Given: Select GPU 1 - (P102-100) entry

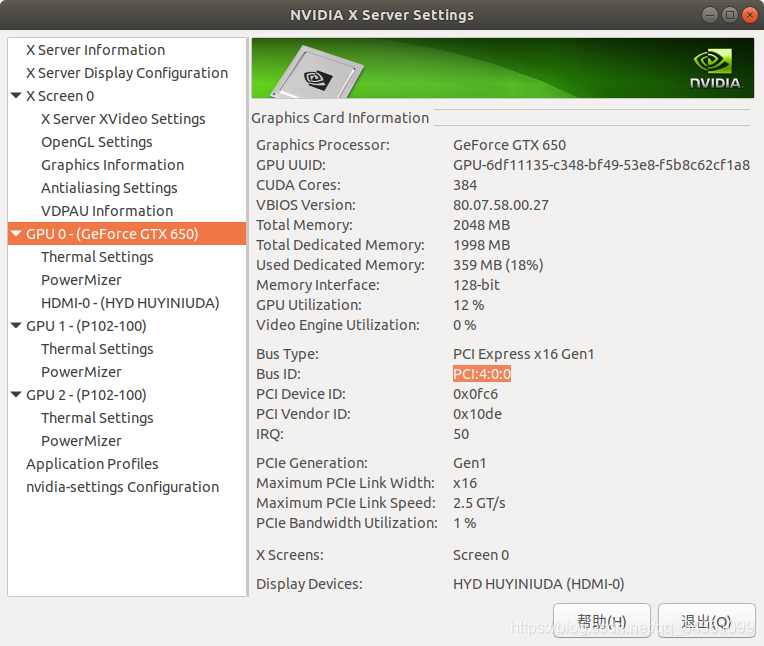Looking at the screenshot, I should [86, 326].
